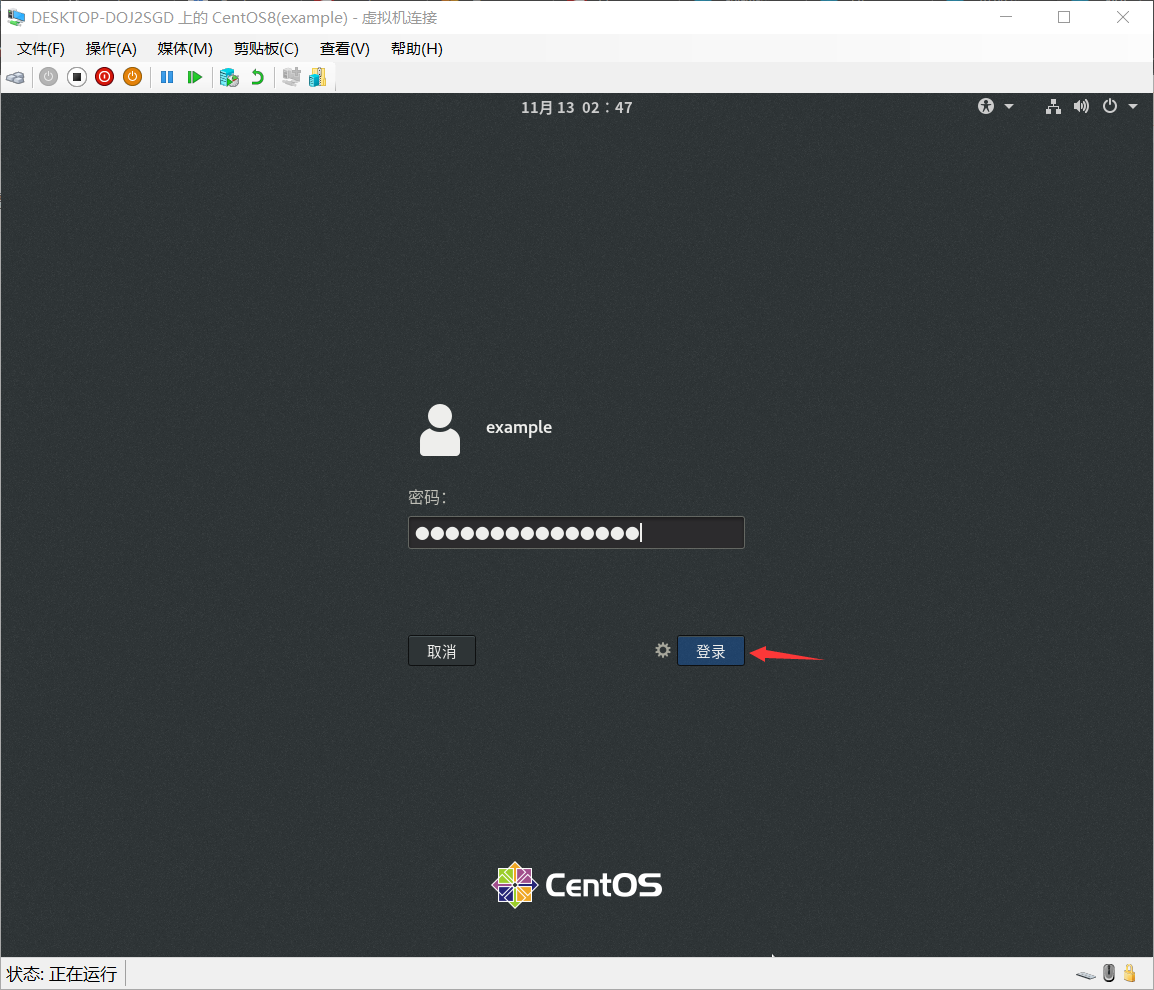The image size is (1154, 990).
Task: Open the 媒体(M) menu
Action: pyautogui.click(x=185, y=49)
